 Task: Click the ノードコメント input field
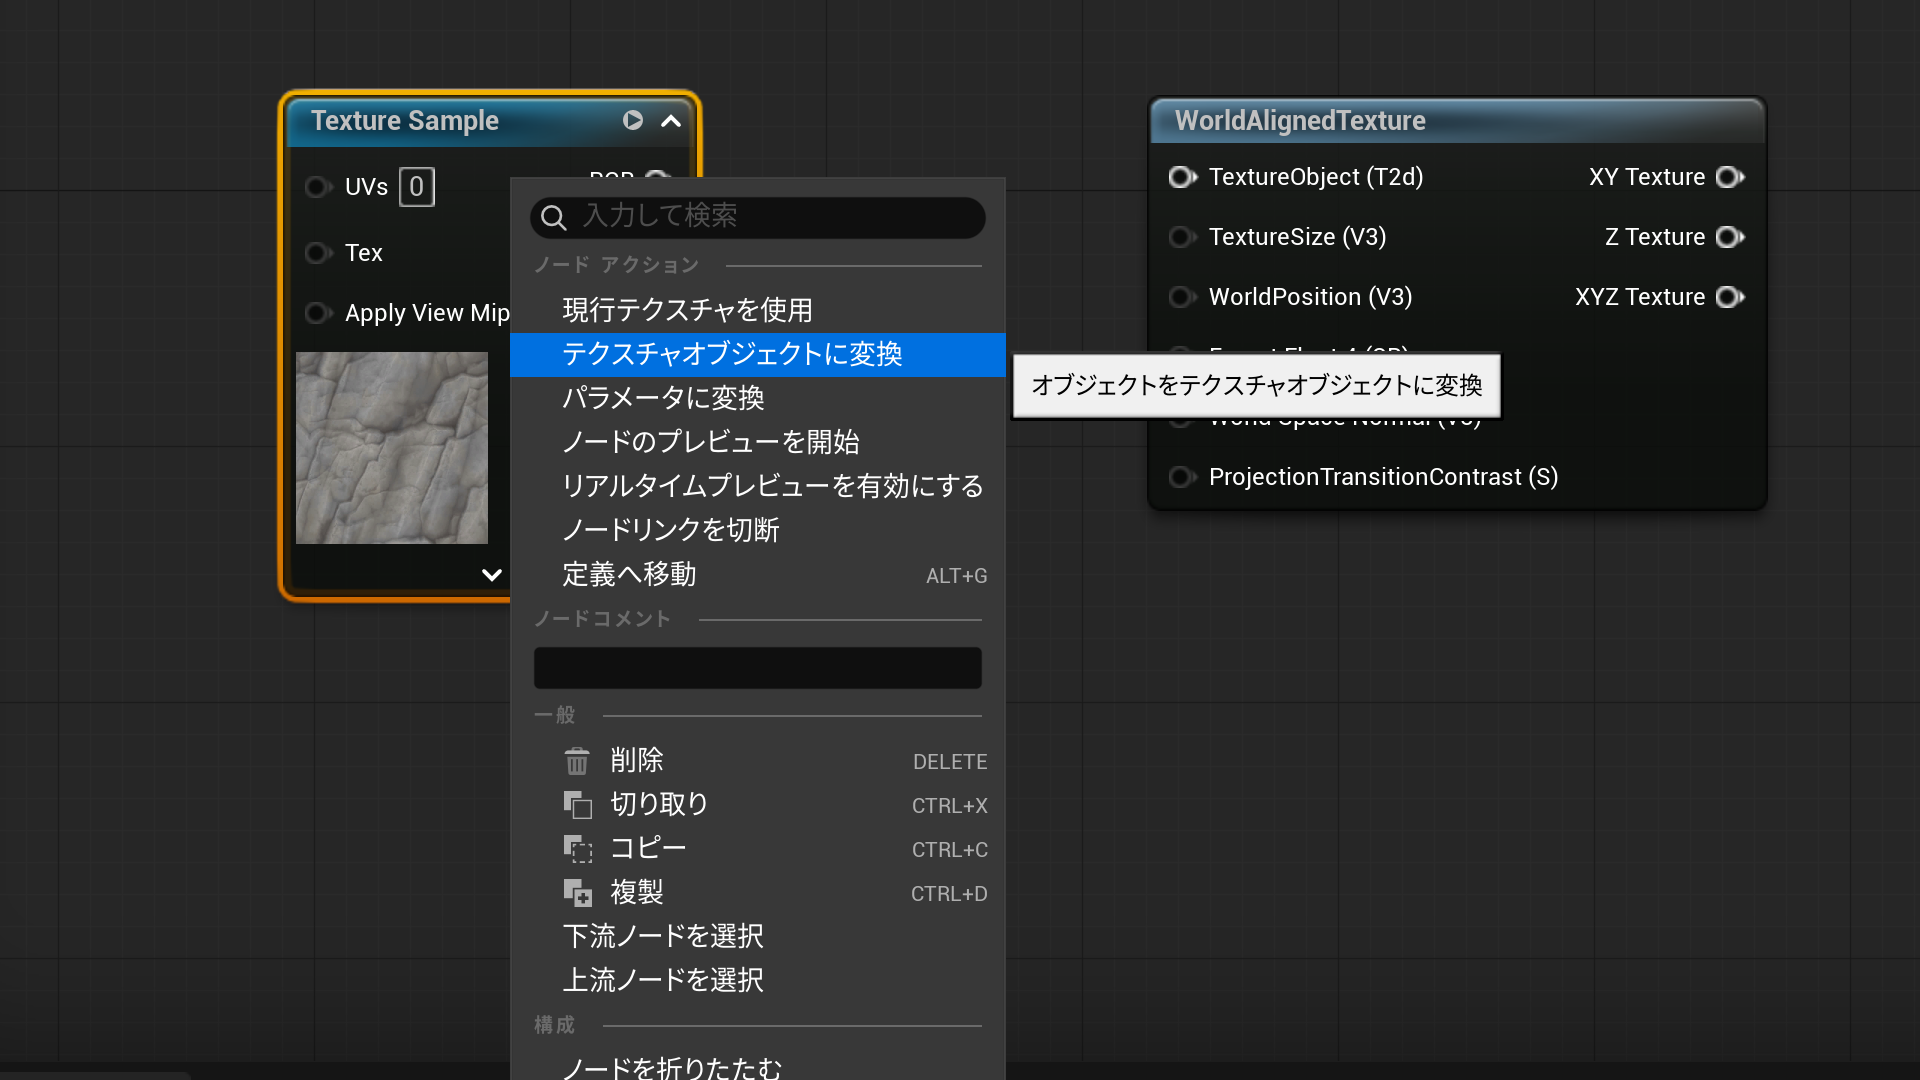point(757,667)
